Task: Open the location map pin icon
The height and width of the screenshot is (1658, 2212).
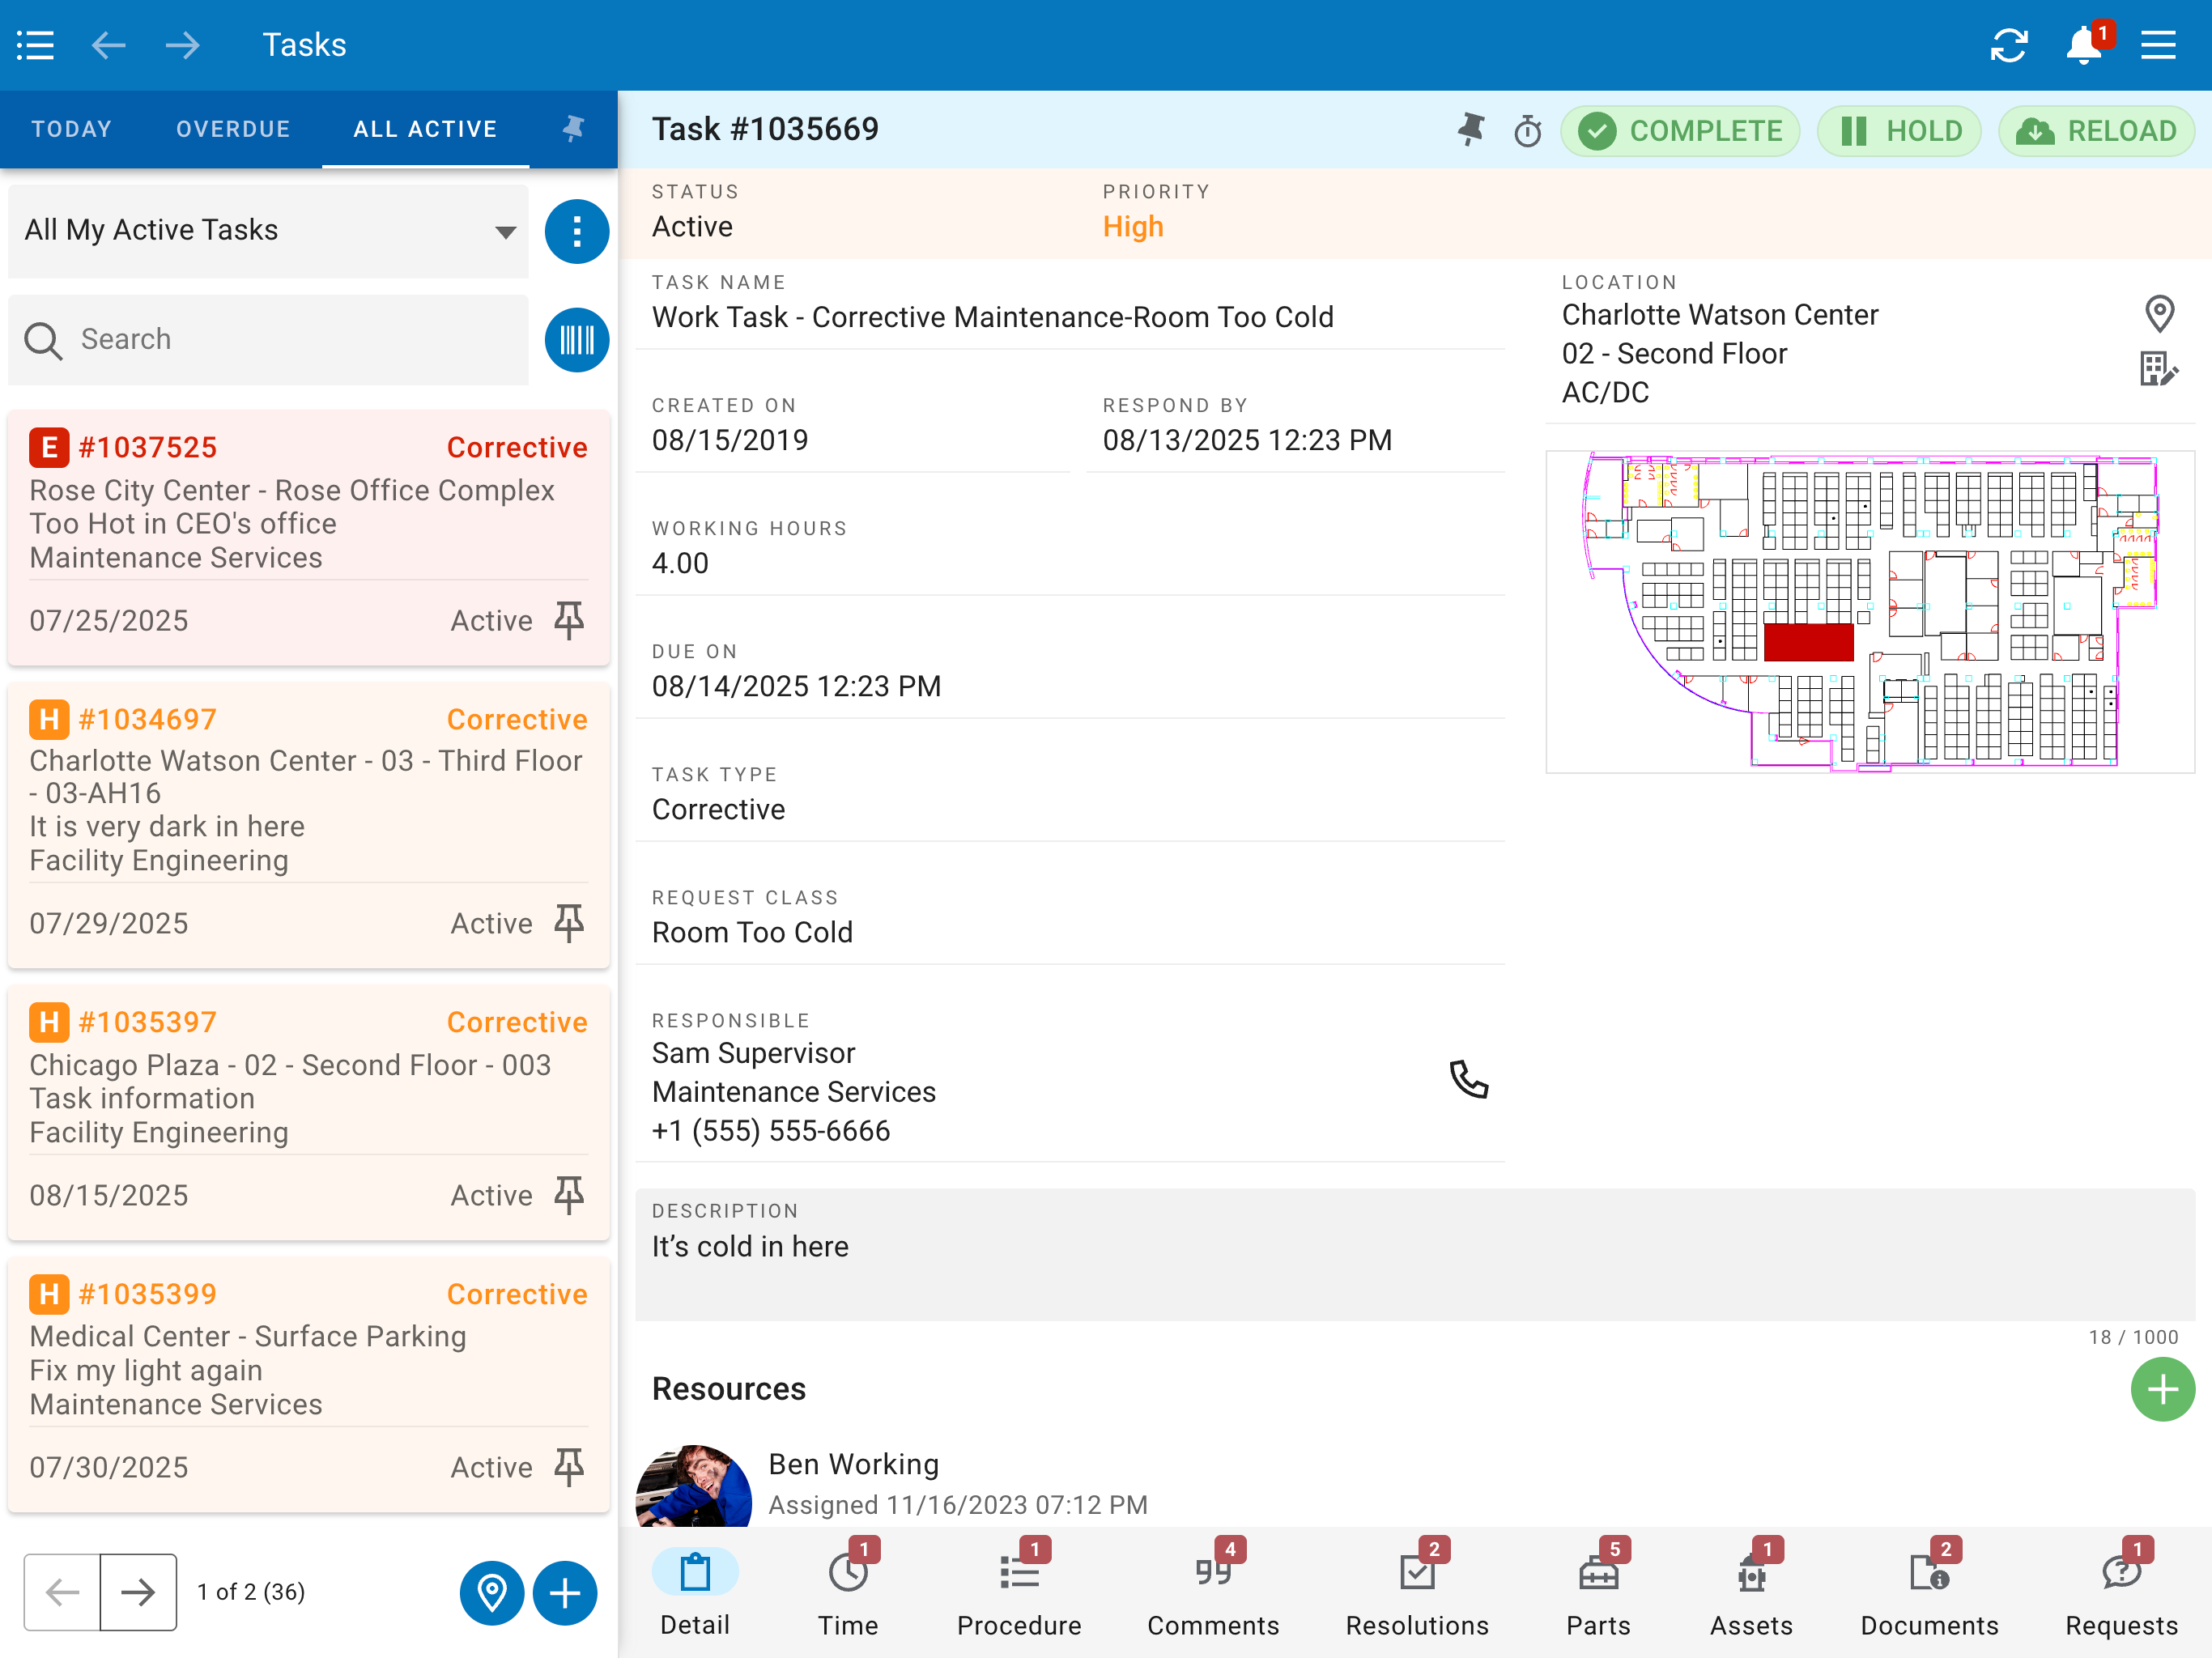Action: click(x=2159, y=314)
